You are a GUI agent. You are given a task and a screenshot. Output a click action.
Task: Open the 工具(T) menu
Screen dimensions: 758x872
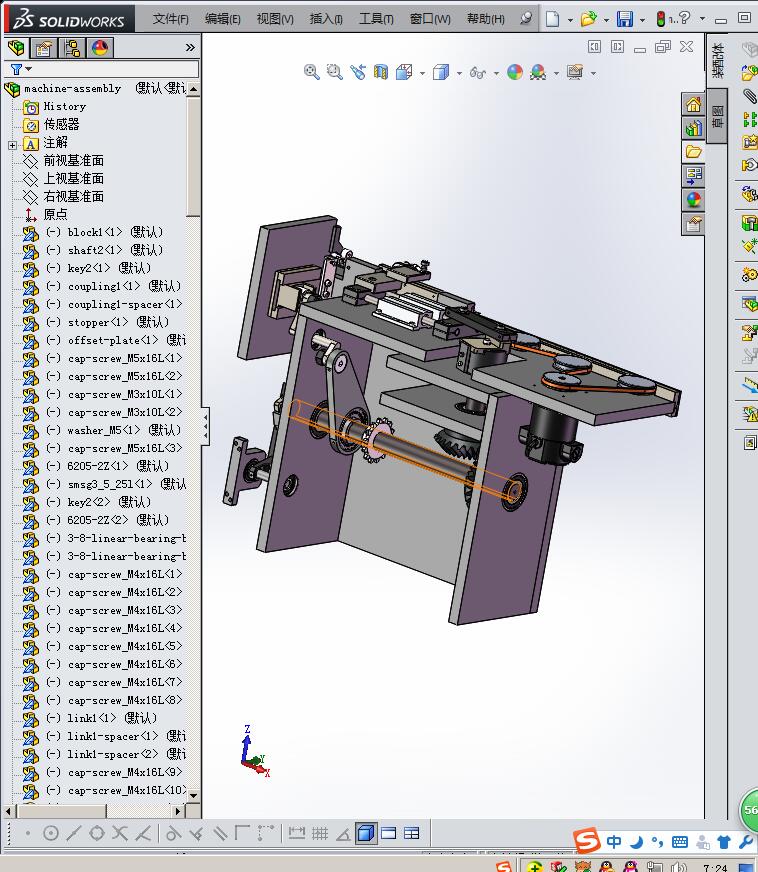pyautogui.click(x=376, y=19)
